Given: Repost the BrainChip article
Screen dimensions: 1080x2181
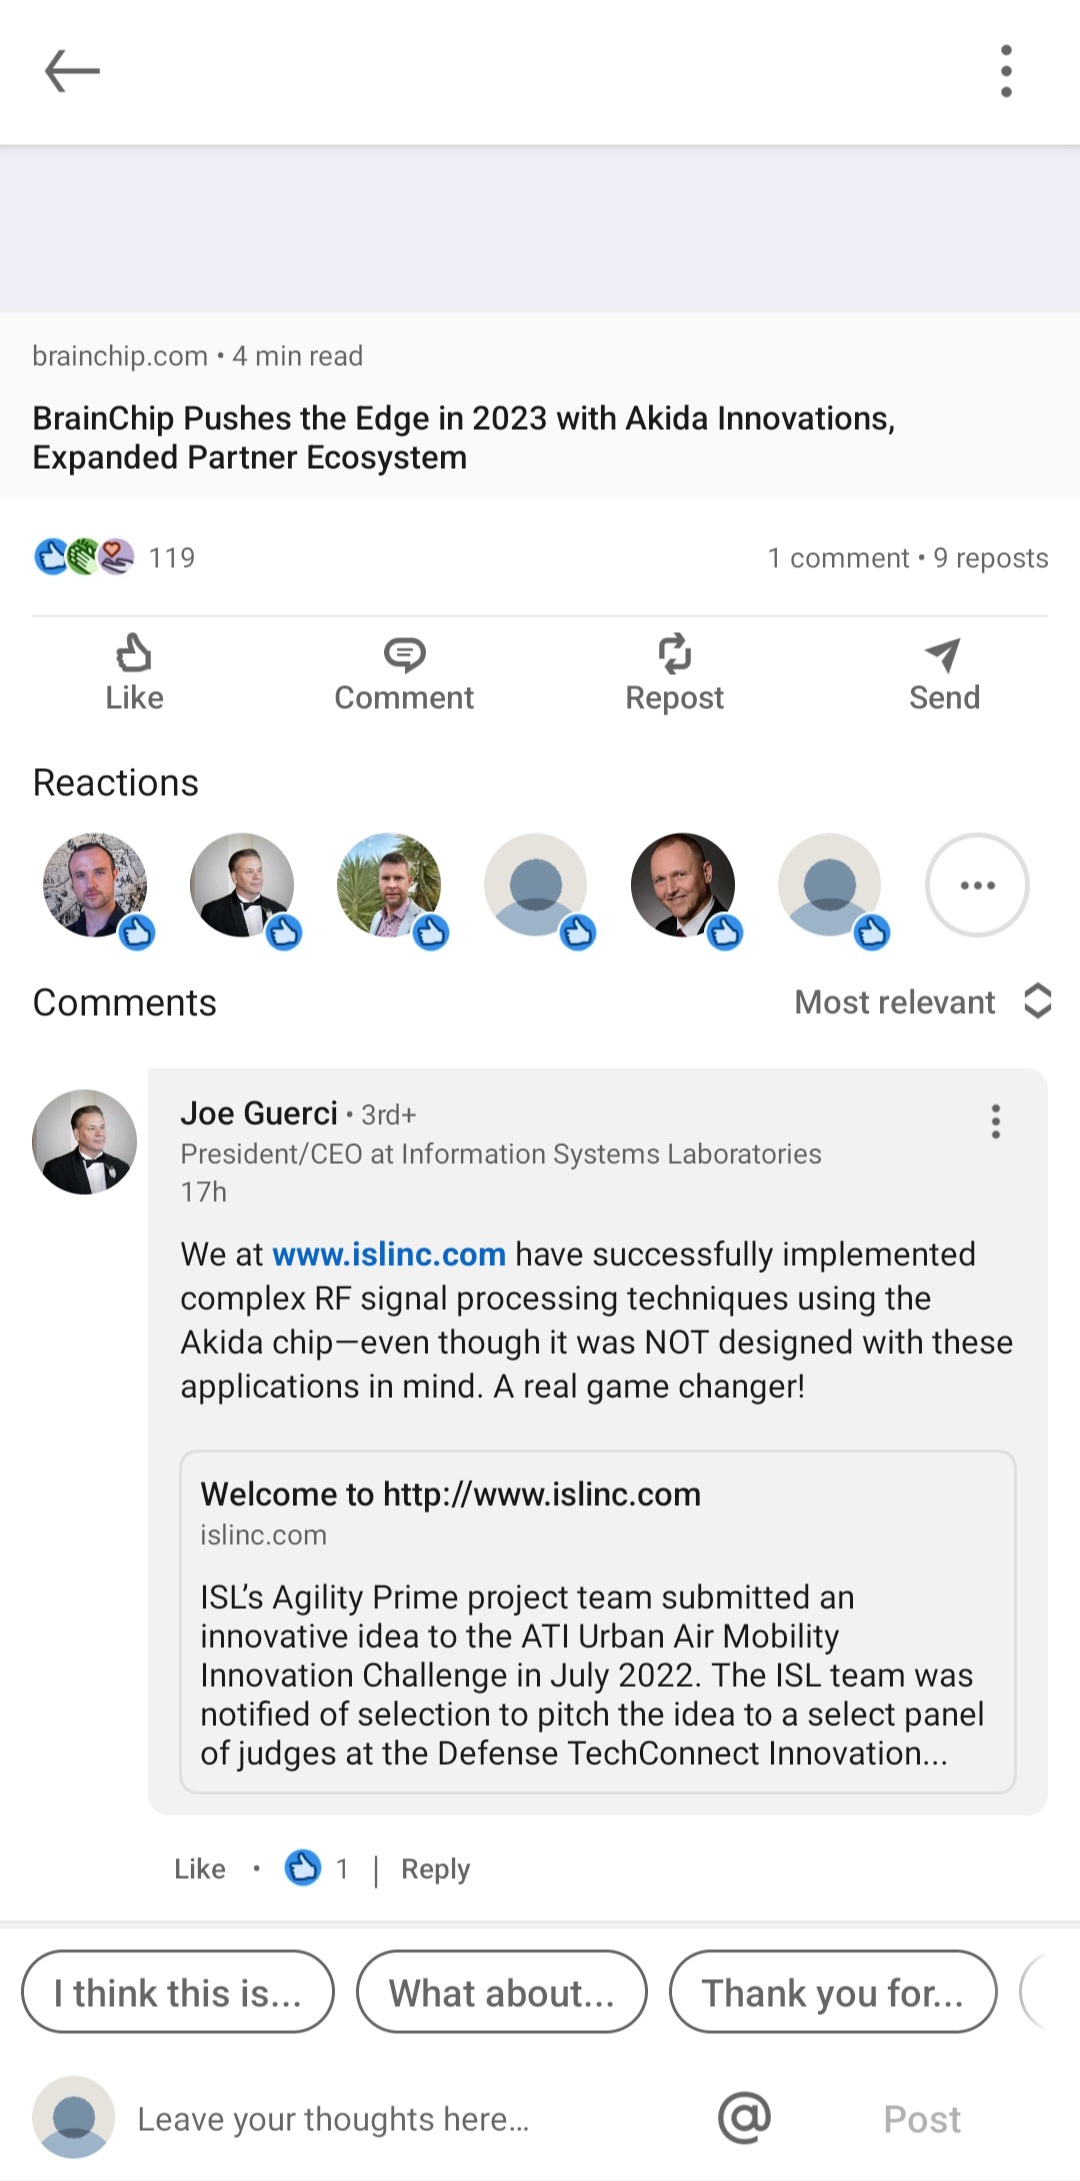Looking at the screenshot, I should [674, 672].
